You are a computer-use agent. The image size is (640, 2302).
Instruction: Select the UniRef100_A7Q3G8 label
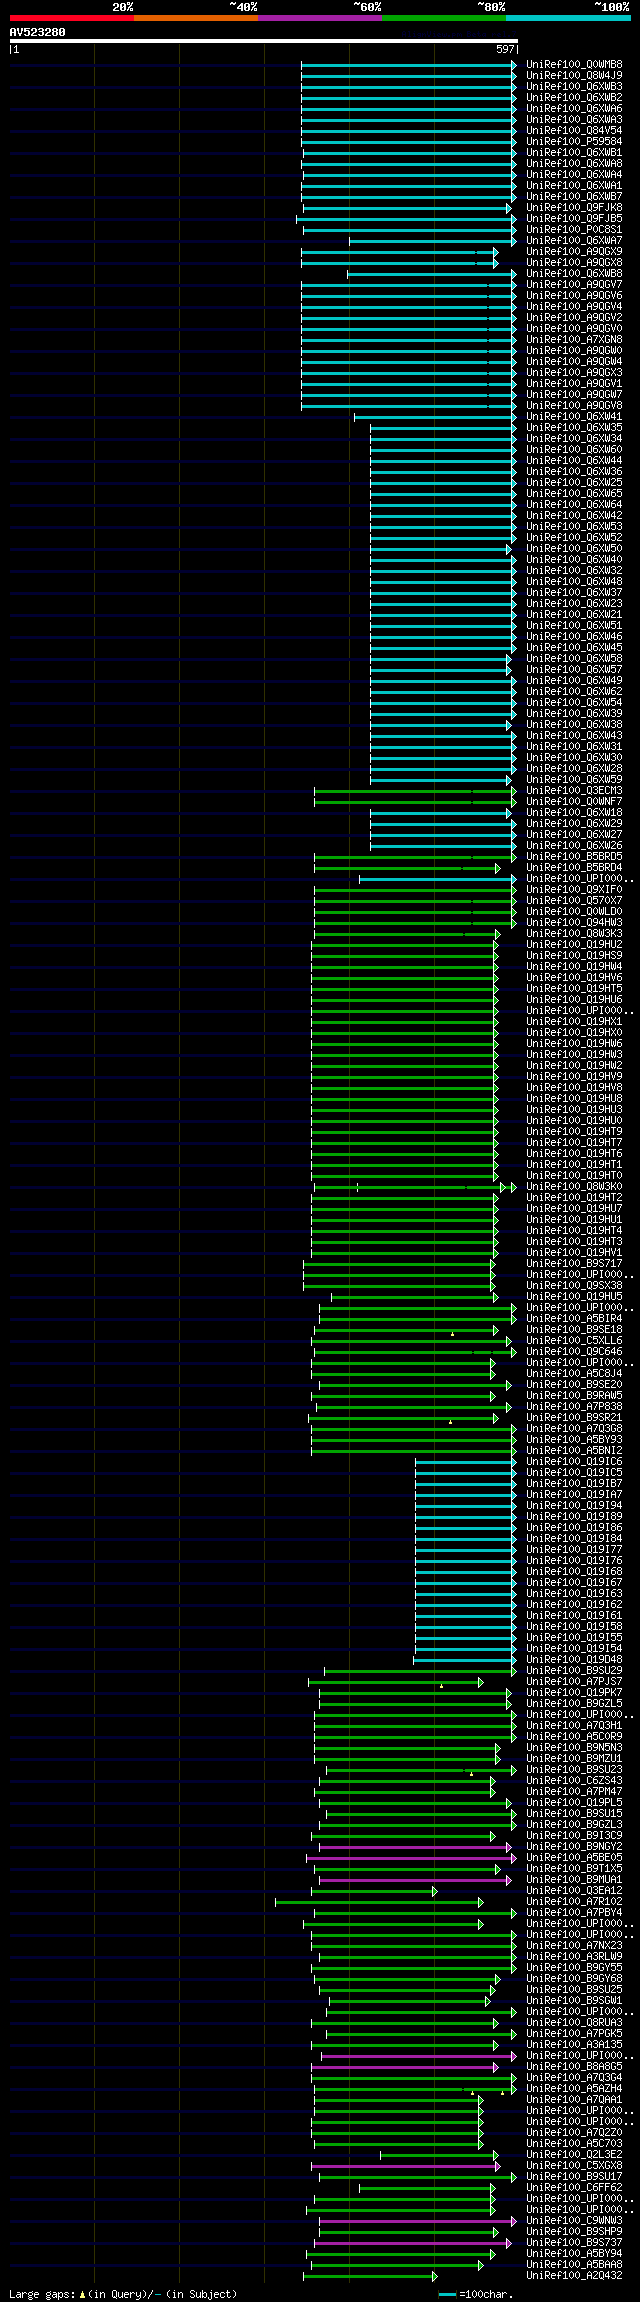pyautogui.click(x=574, y=1429)
